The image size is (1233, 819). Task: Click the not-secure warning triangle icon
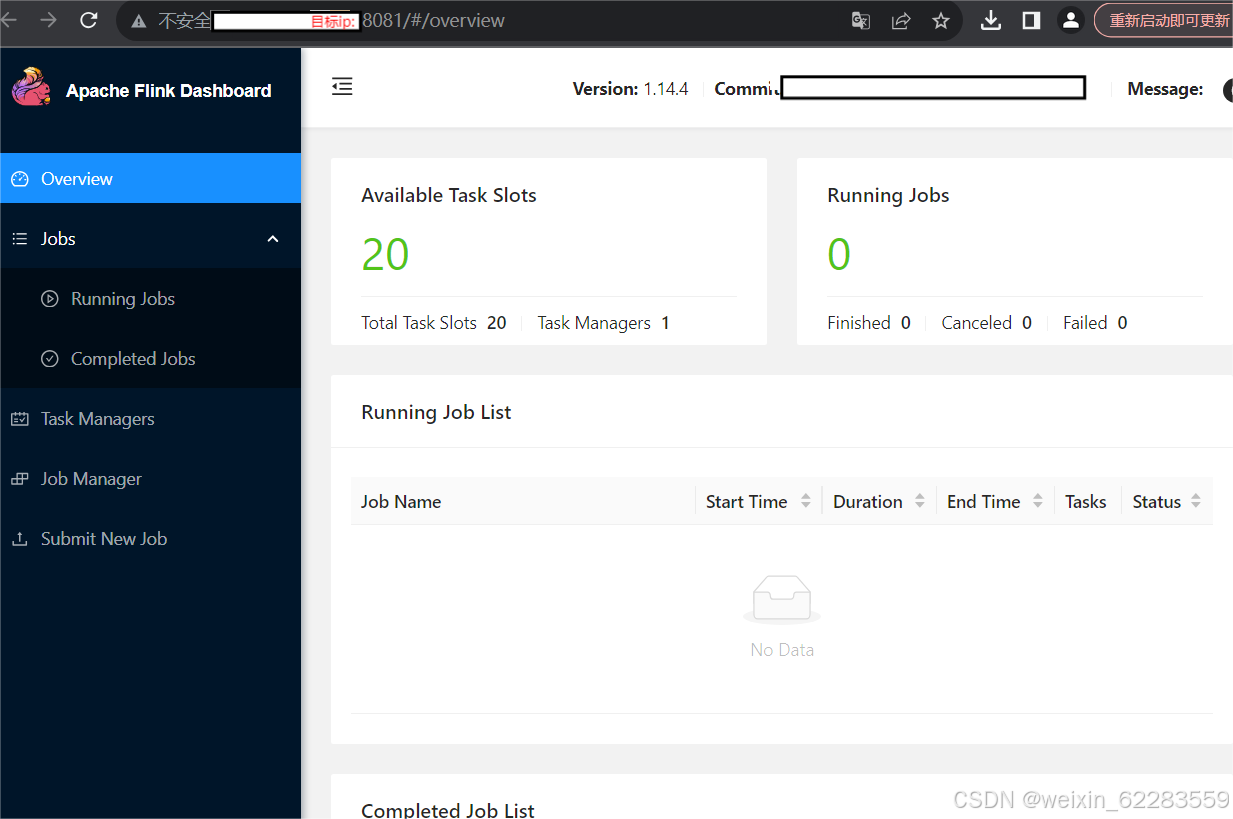pyautogui.click(x=139, y=20)
